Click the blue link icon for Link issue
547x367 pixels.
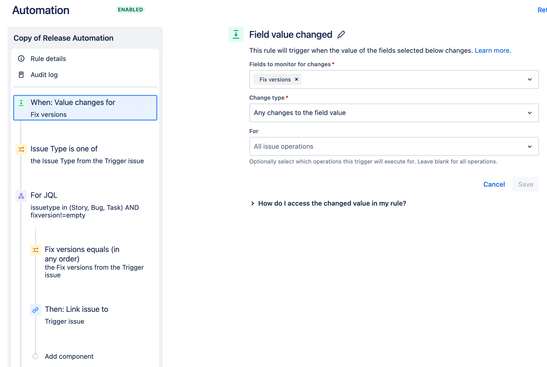coord(36,310)
